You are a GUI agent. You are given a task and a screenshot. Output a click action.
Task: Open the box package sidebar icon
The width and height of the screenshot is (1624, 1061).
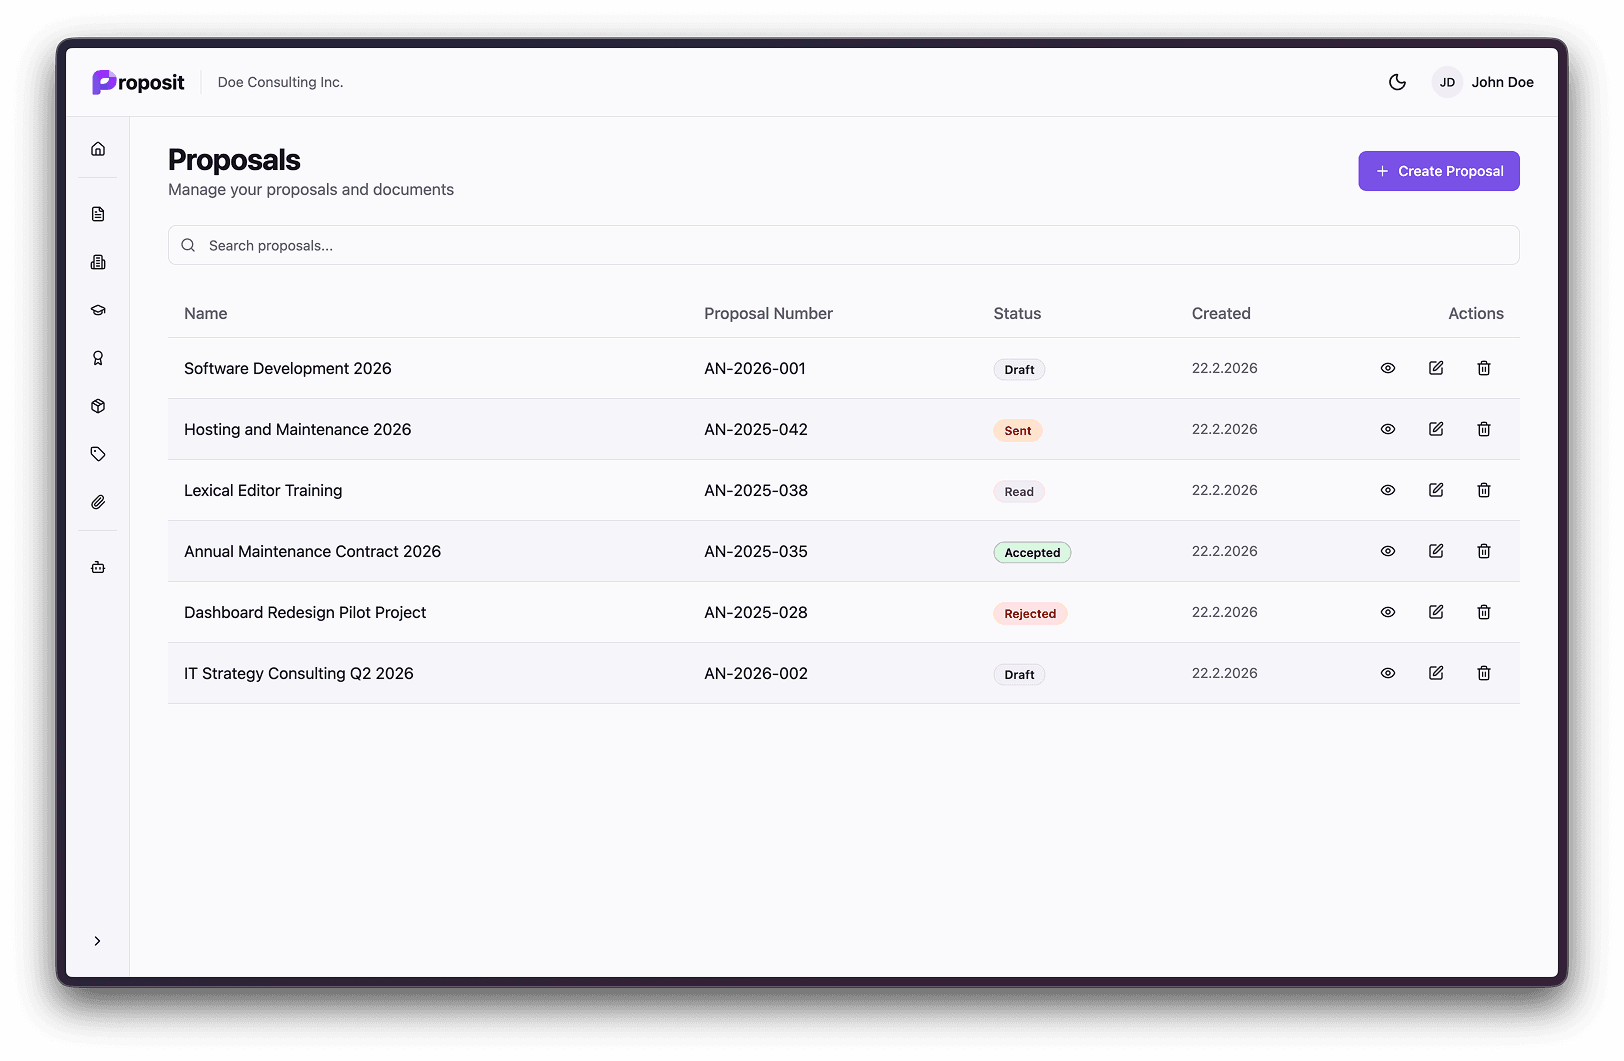[98, 406]
